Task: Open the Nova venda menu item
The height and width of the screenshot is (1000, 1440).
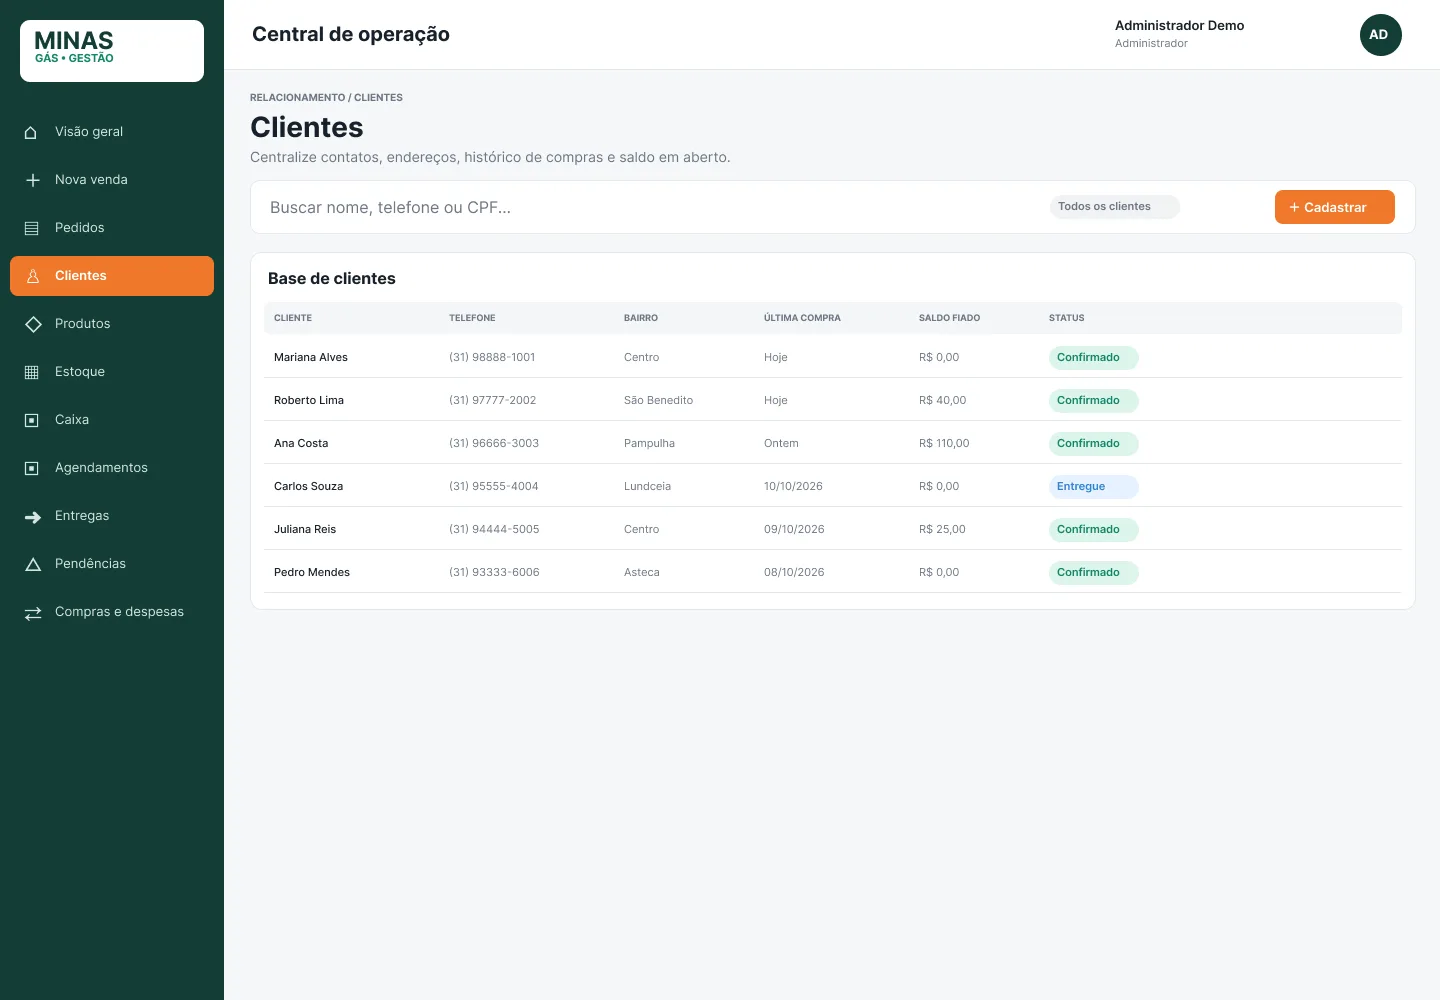Action: point(112,180)
